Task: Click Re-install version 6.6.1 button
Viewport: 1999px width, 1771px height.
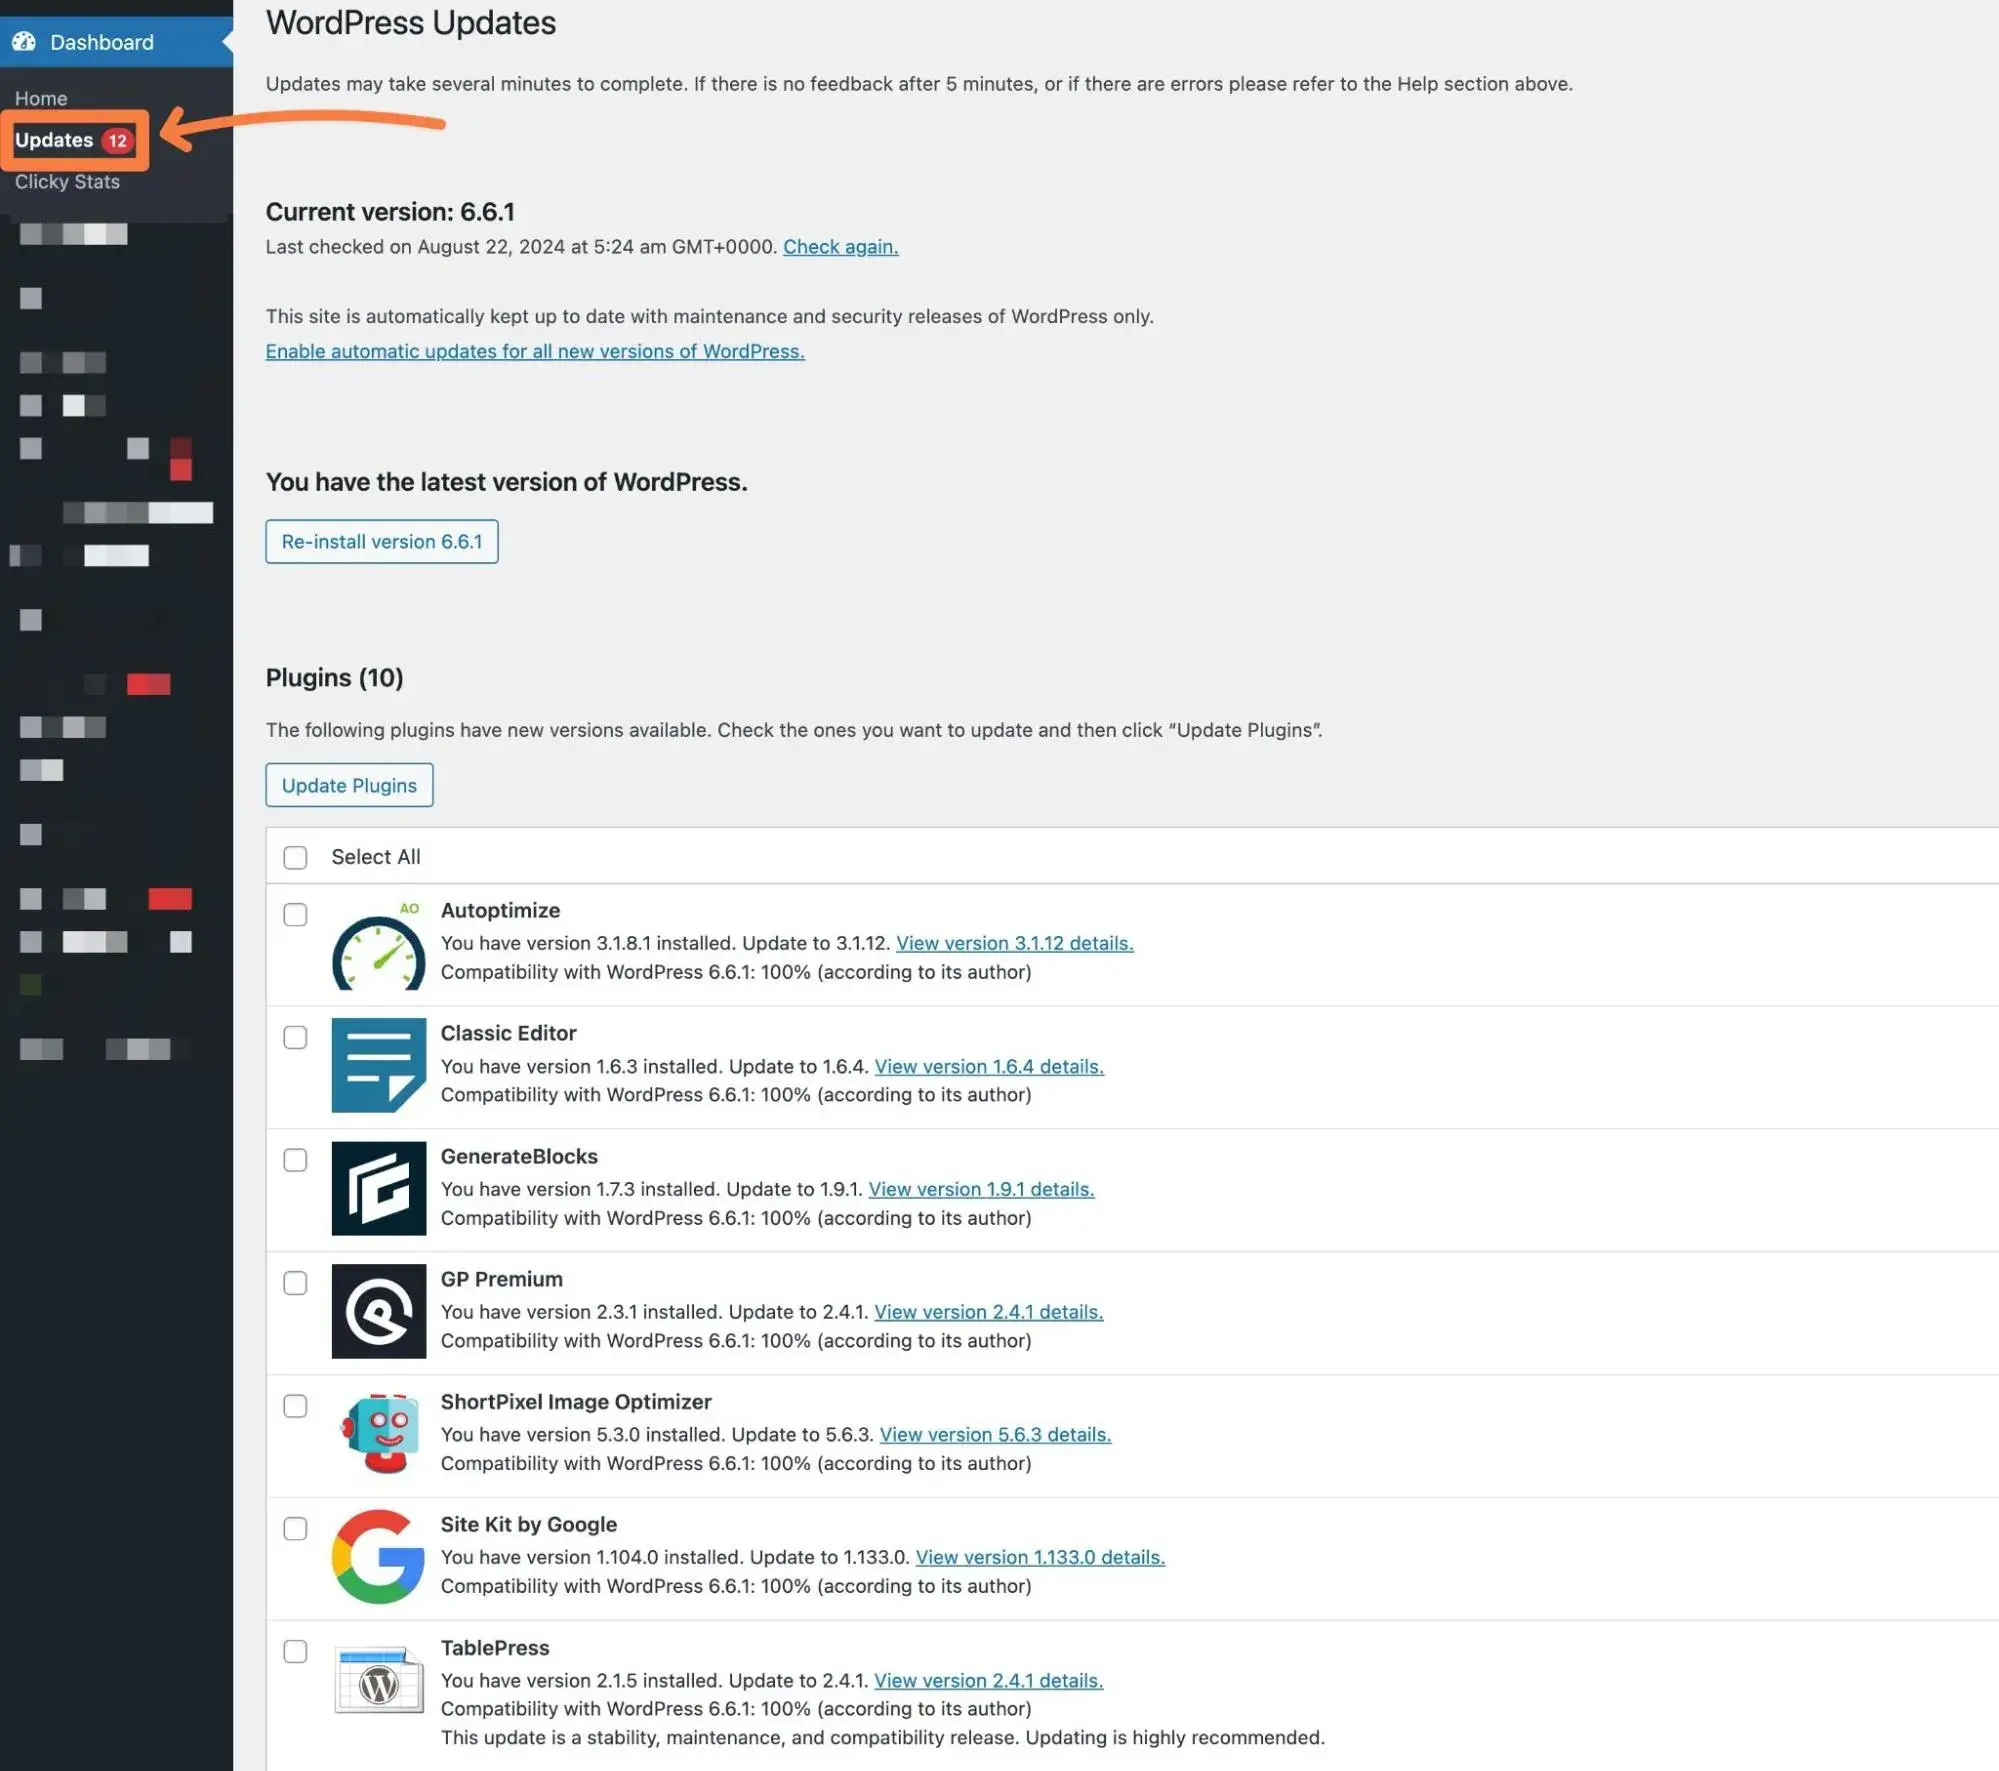Action: point(381,542)
